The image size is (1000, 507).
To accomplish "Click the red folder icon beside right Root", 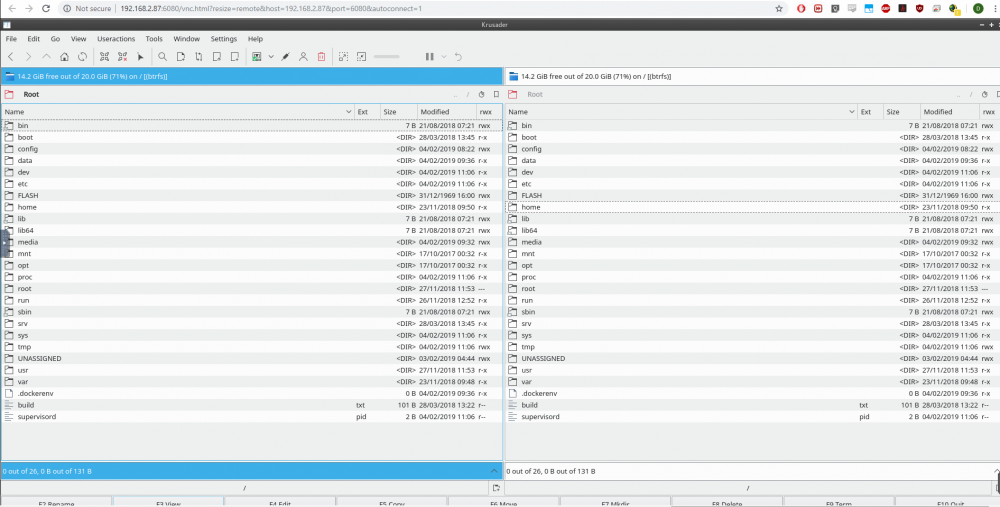I will pos(513,94).
